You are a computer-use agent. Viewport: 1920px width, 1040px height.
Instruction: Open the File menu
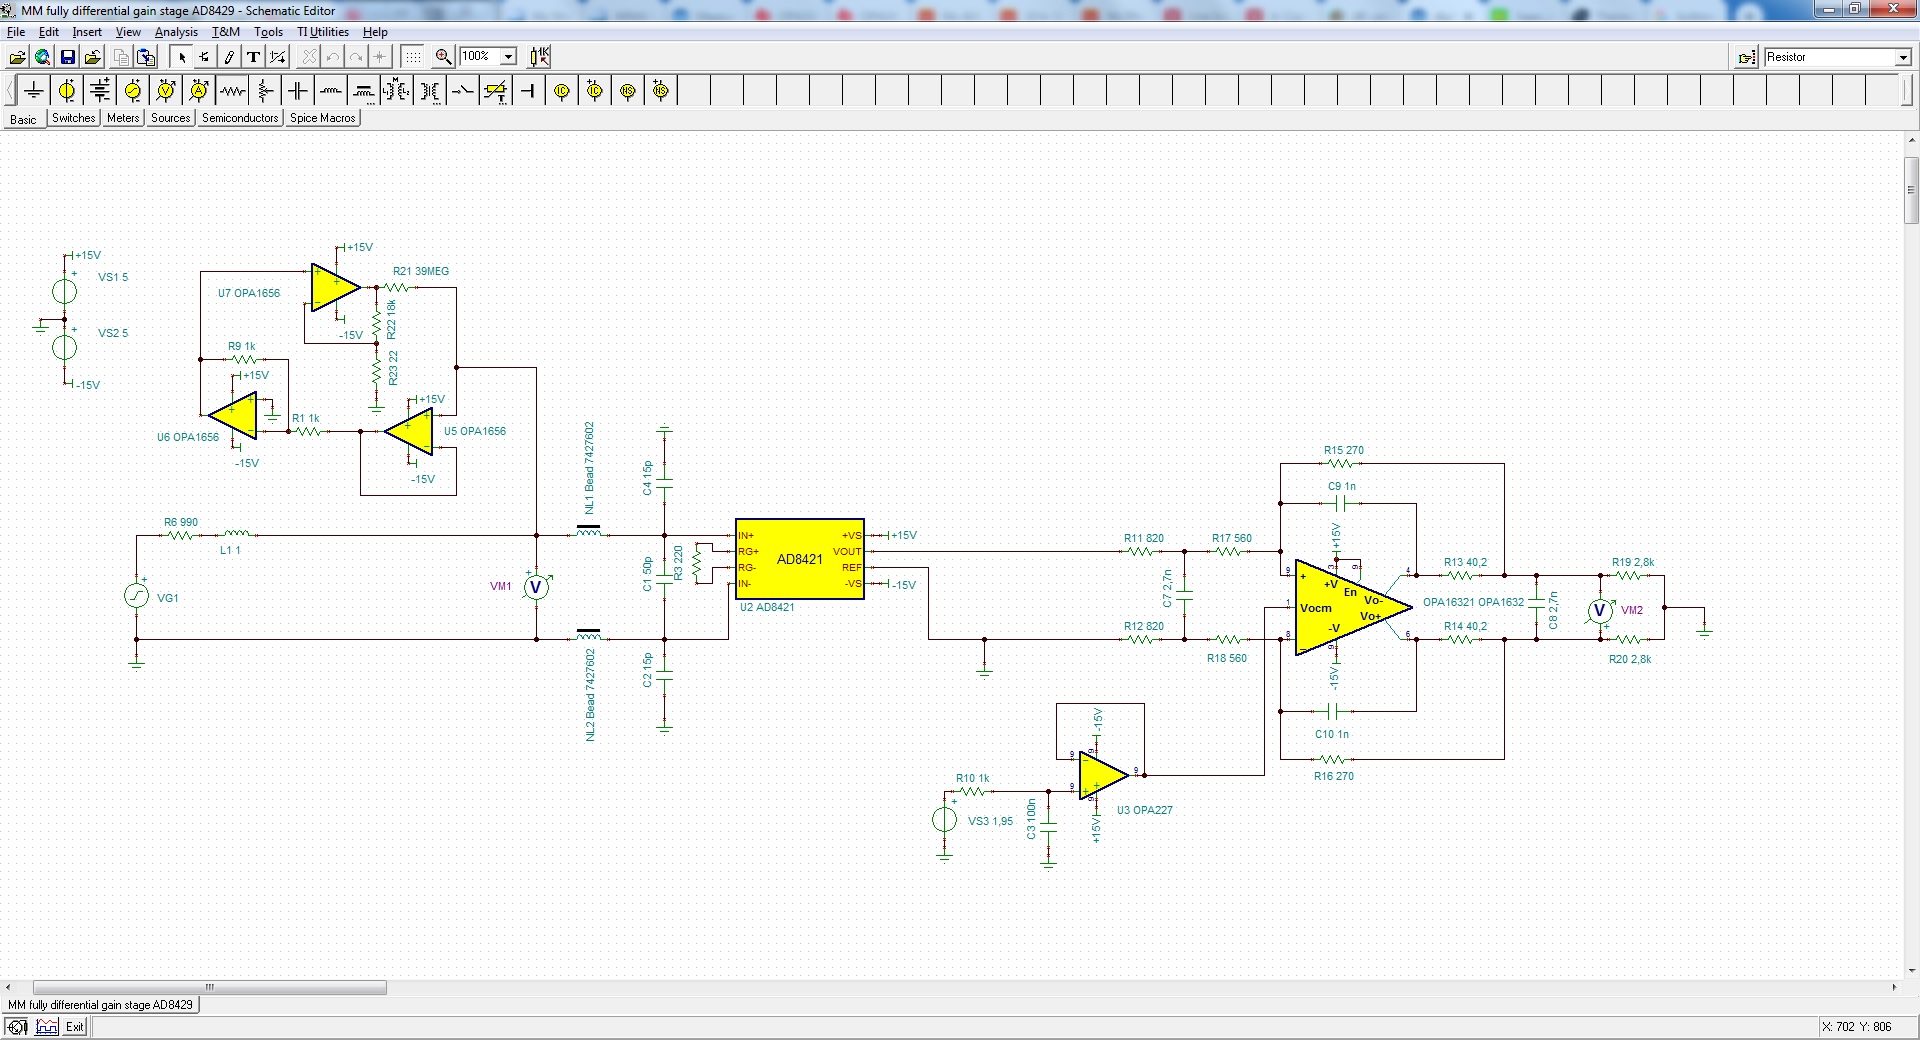click(16, 32)
